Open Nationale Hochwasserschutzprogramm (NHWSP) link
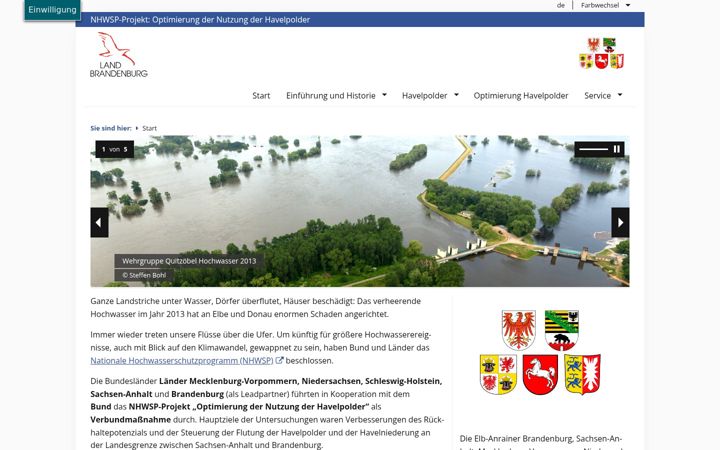720x450 pixels. 182,360
